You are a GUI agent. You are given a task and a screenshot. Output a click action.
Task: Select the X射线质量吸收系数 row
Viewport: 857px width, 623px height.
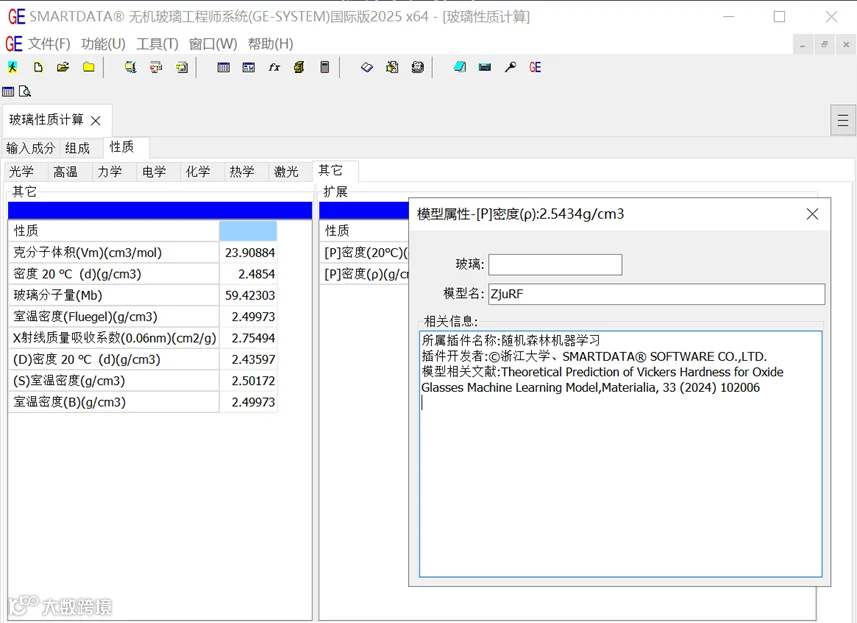142,338
